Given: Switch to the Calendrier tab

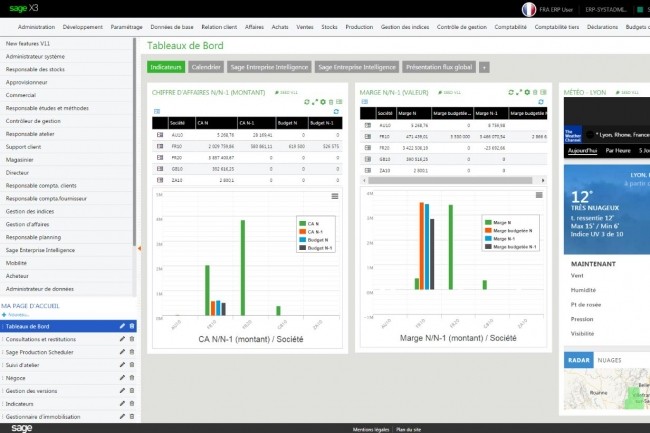Looking at the screenshot, I should tap(206, 67).
